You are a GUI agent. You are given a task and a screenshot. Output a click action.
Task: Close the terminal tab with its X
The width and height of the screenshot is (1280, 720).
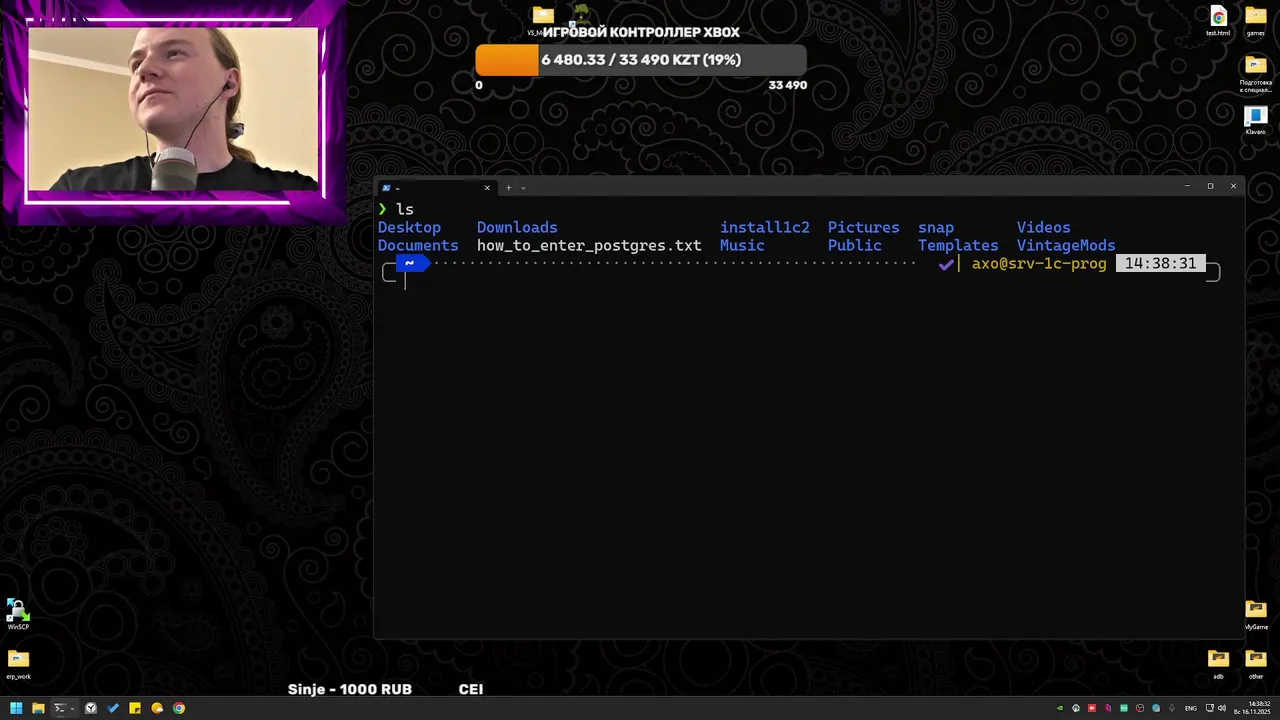tap(487, 187)
